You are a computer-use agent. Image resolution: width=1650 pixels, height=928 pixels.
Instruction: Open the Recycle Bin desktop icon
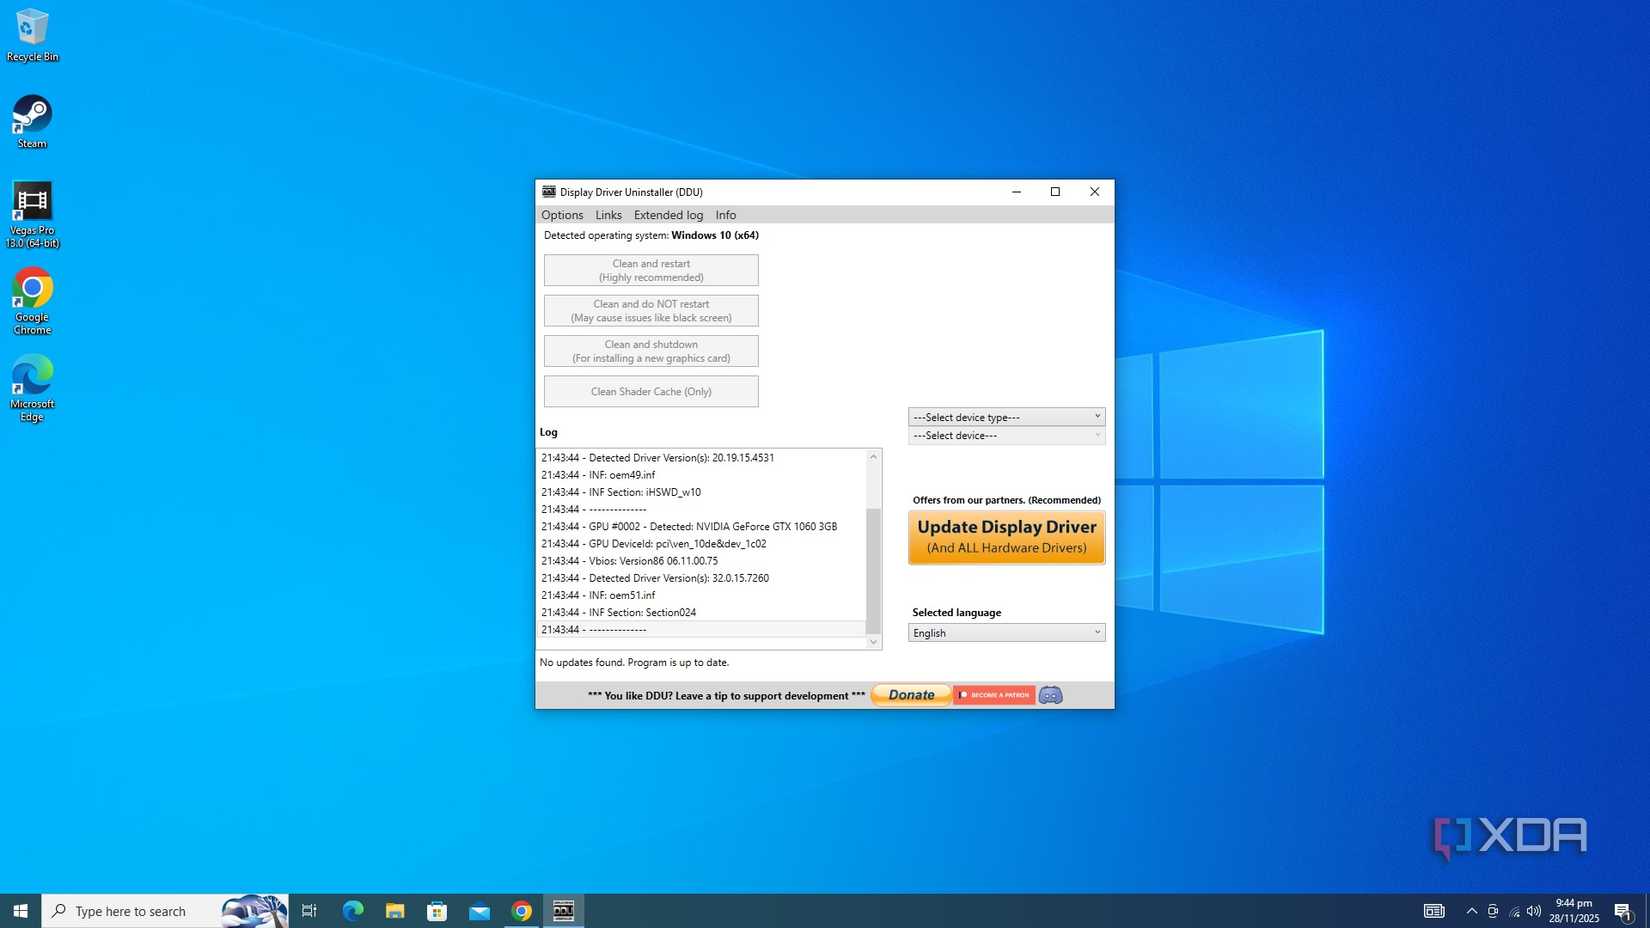pyautogui.click(x=32, y=35)
